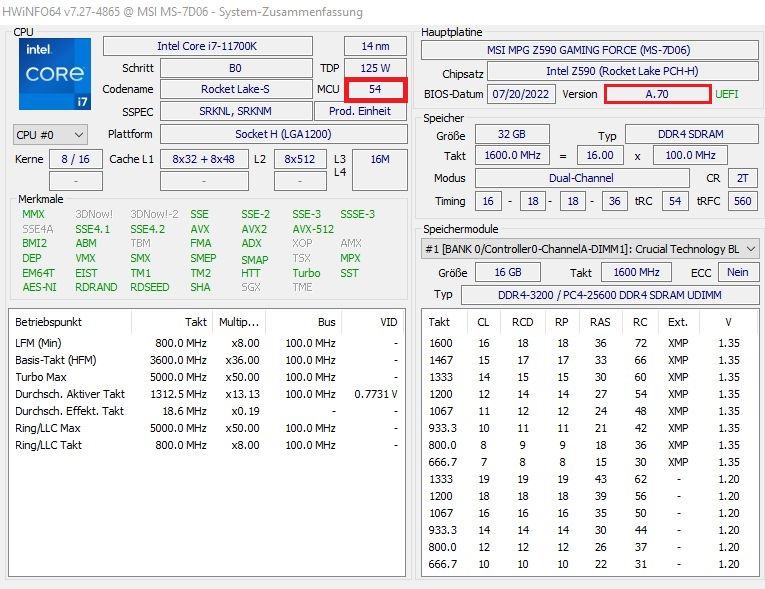Screen dimensions: 765x589
Task: Select the Durchsch. Effekt. Takt row
Action: click(x=207, y=411)
